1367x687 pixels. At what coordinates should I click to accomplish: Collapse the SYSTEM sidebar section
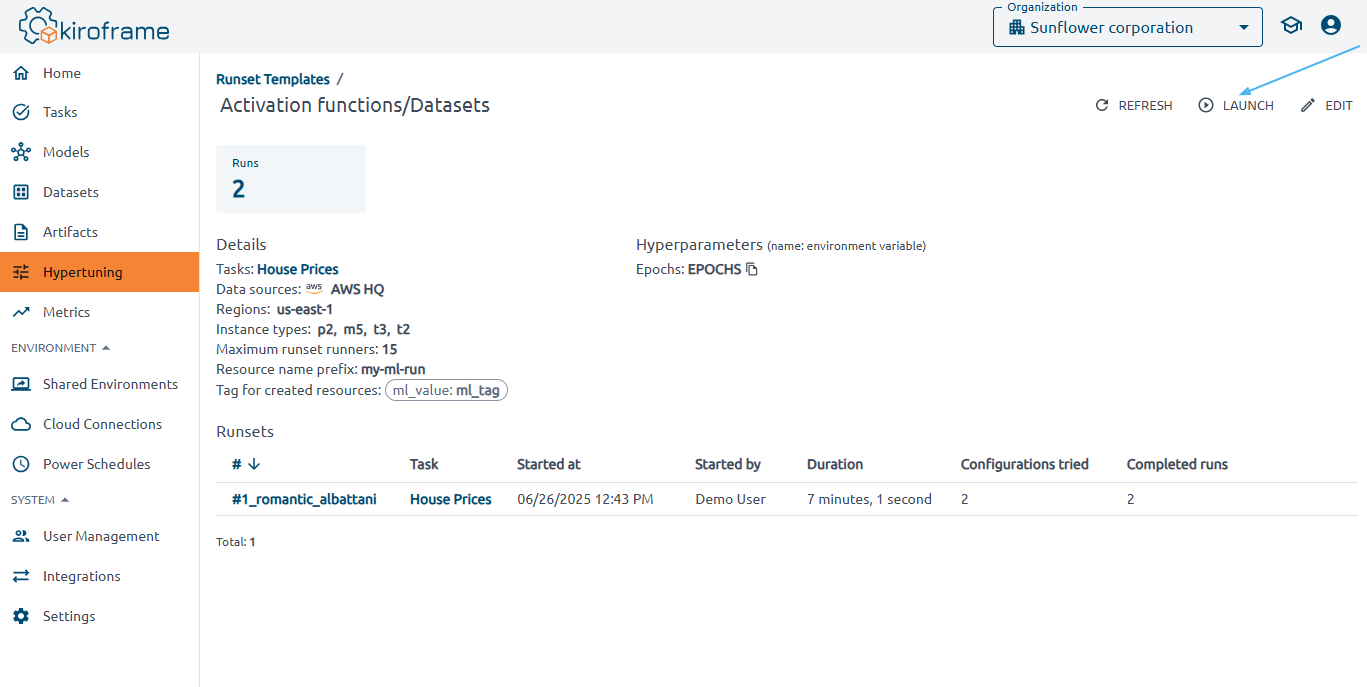pyautogui.click(x=65, y=500)
